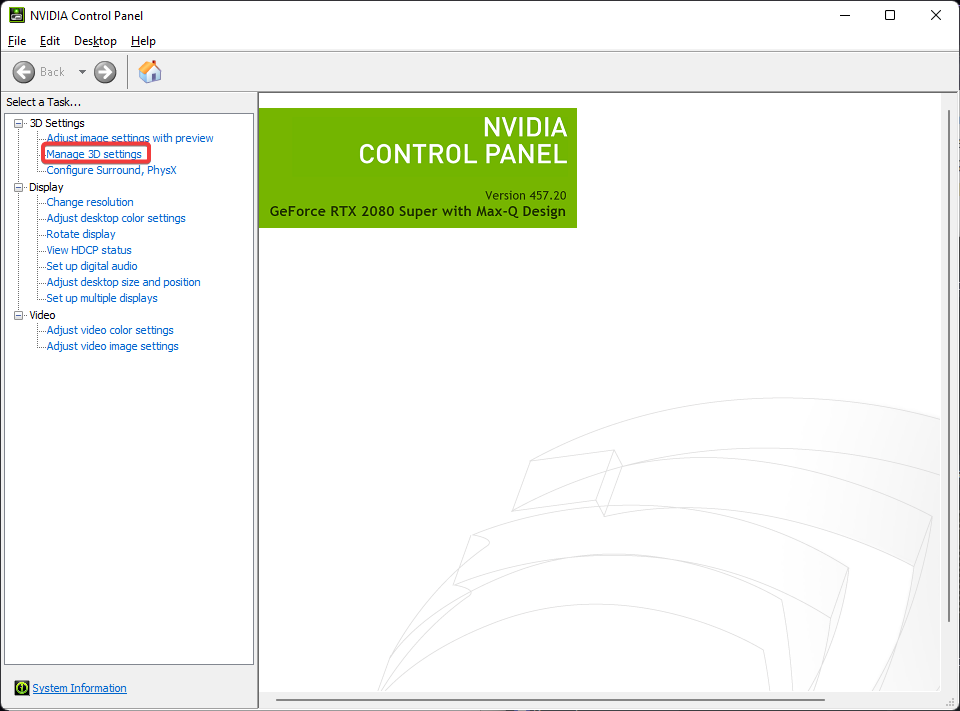Click the Back arrow button

24,72
